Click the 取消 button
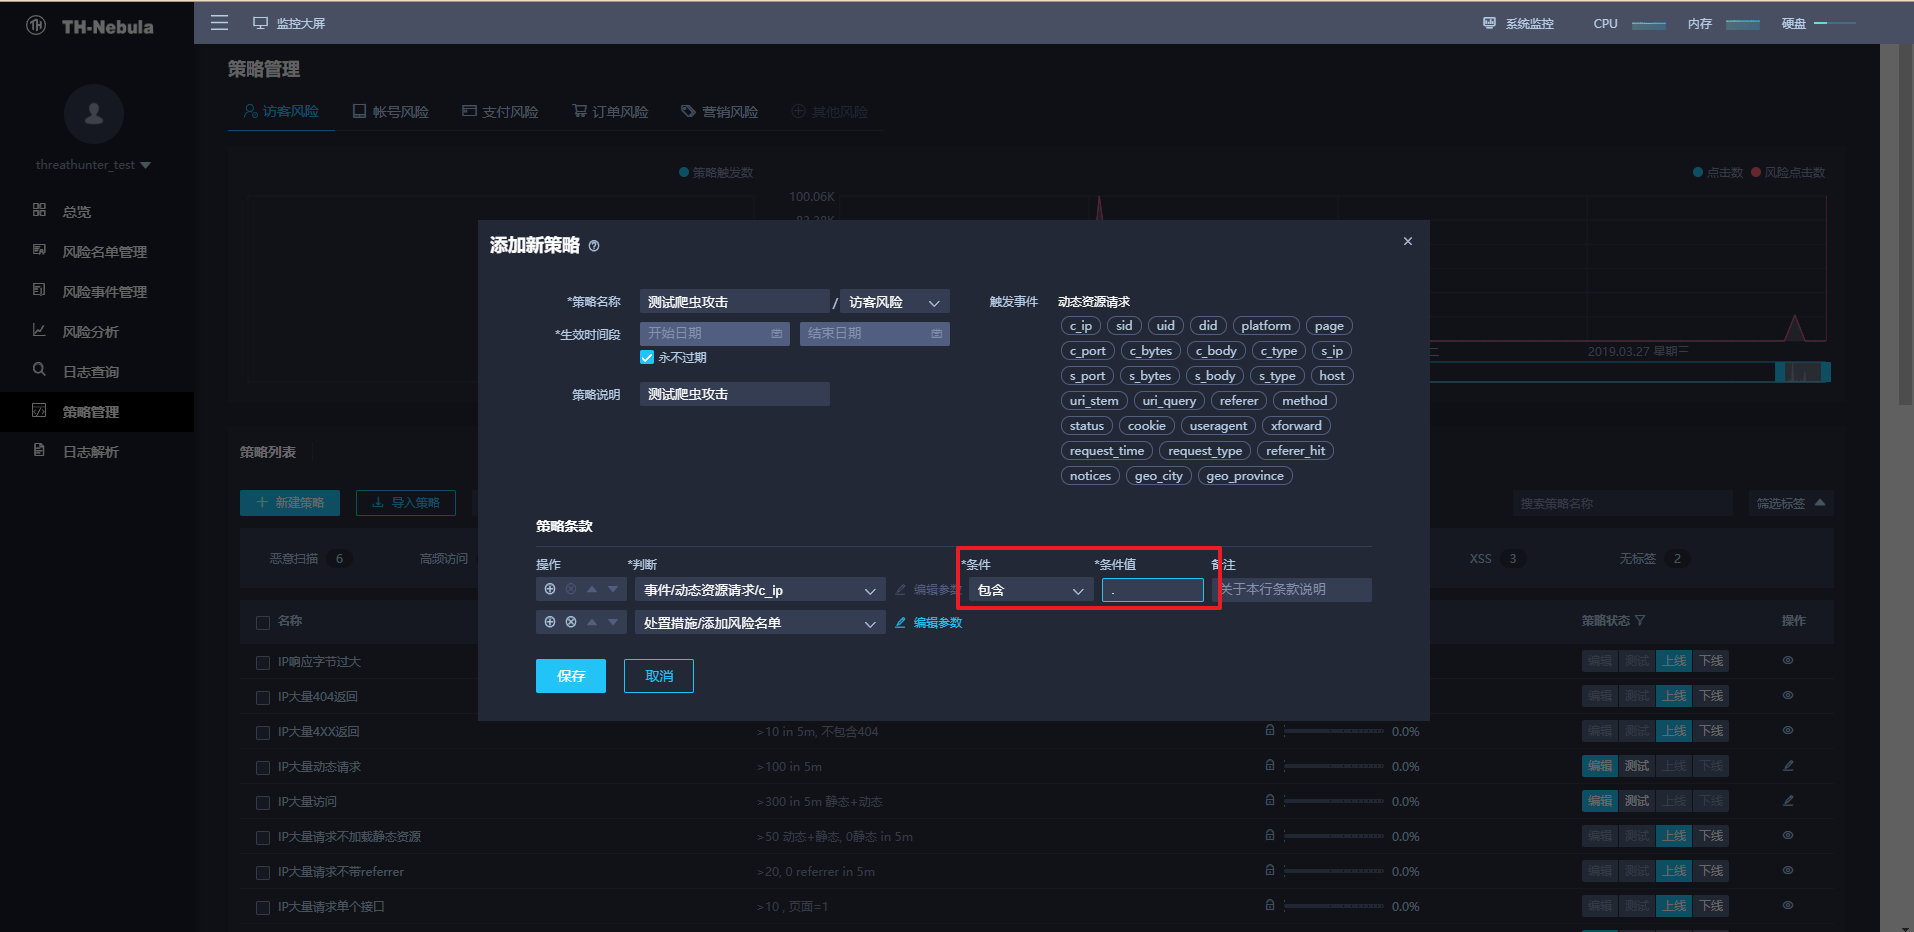1914x932 pixels. tap(659, 676)
